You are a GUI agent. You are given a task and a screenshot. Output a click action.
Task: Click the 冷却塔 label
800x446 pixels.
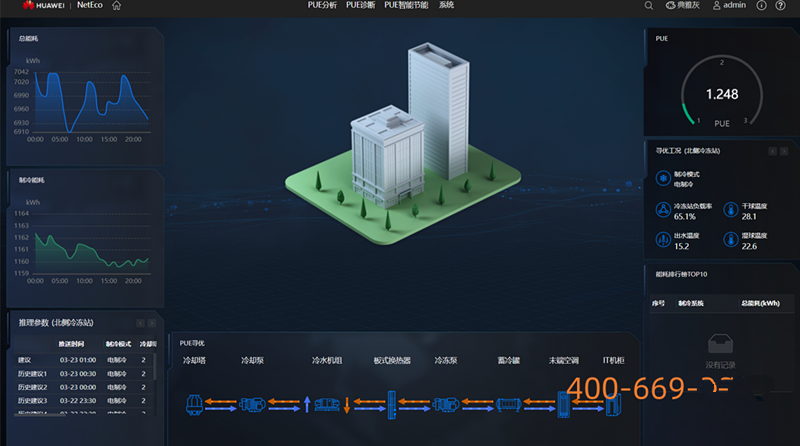coord(194,360)
